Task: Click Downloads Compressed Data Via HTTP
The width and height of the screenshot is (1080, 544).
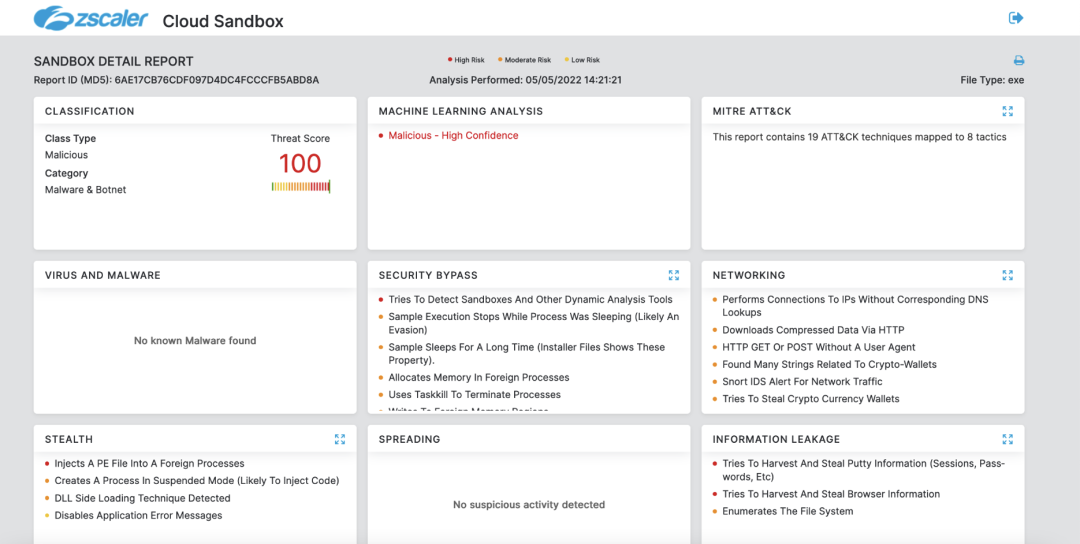Action: [813, 330]
